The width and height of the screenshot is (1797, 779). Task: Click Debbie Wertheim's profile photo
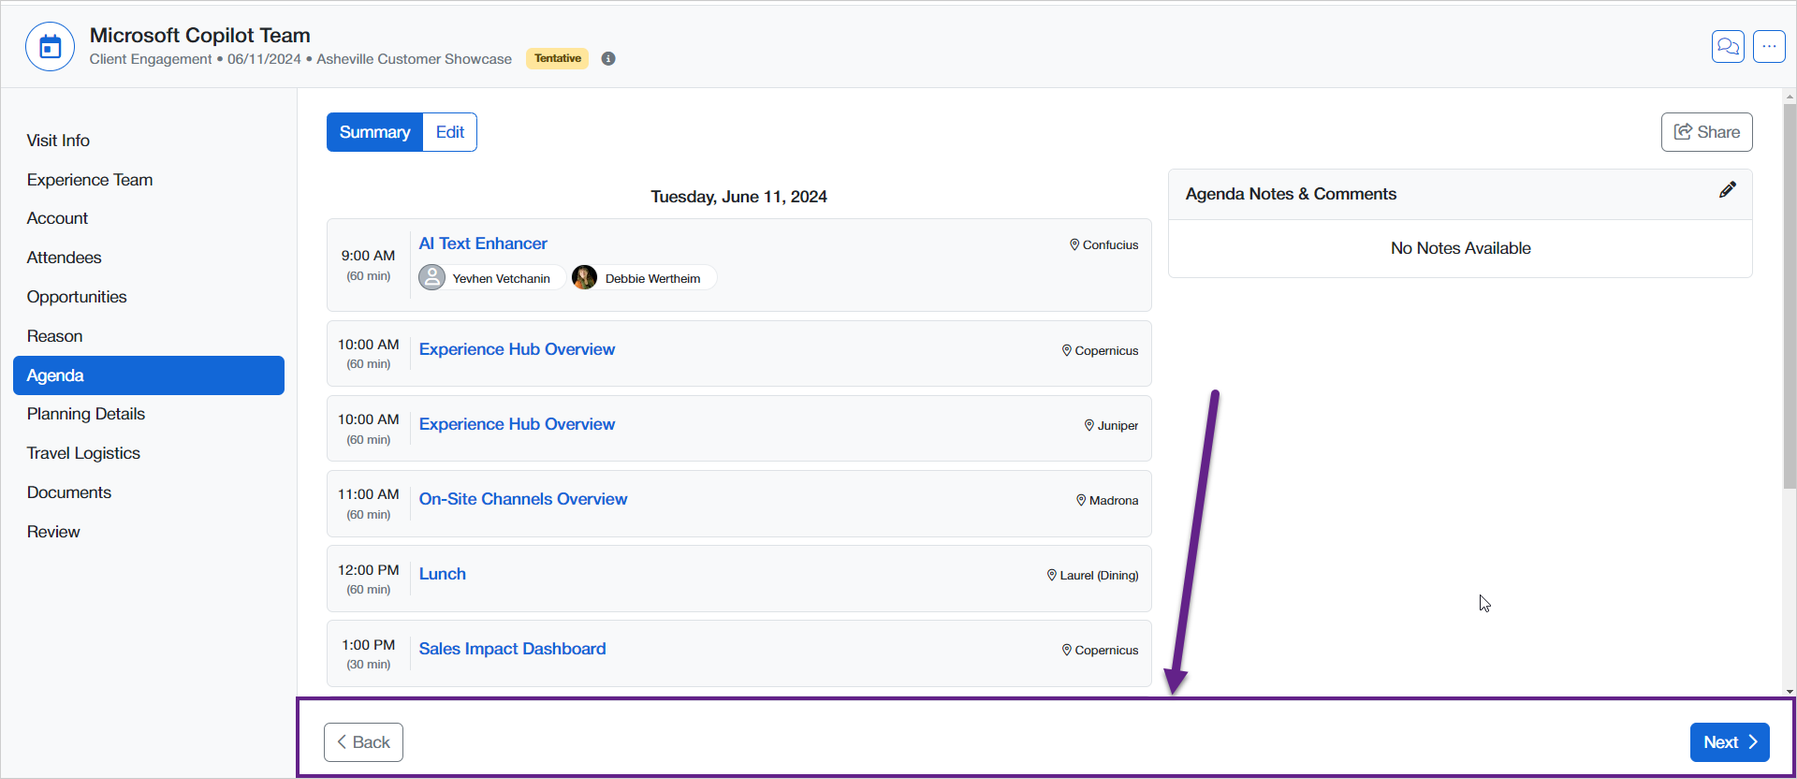click(584, 277)
